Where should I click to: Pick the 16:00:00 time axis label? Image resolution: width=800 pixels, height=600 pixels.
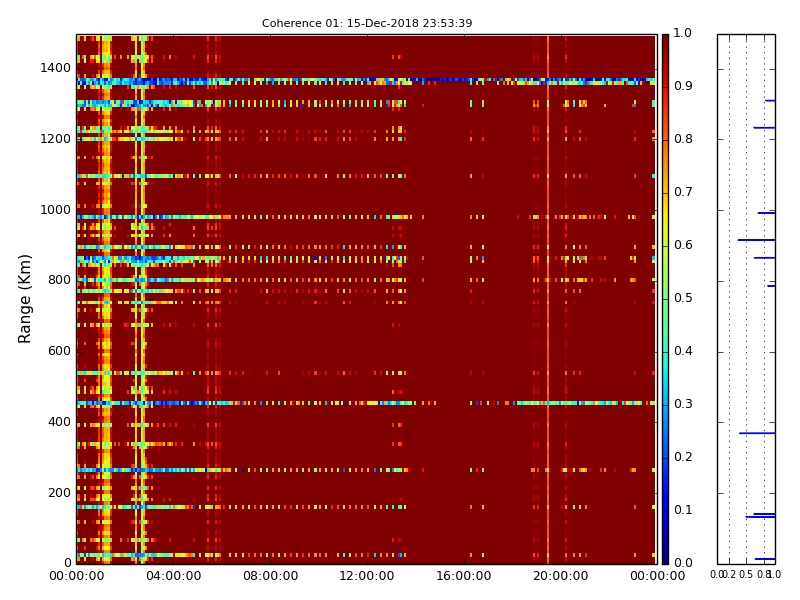click(463, 577)
